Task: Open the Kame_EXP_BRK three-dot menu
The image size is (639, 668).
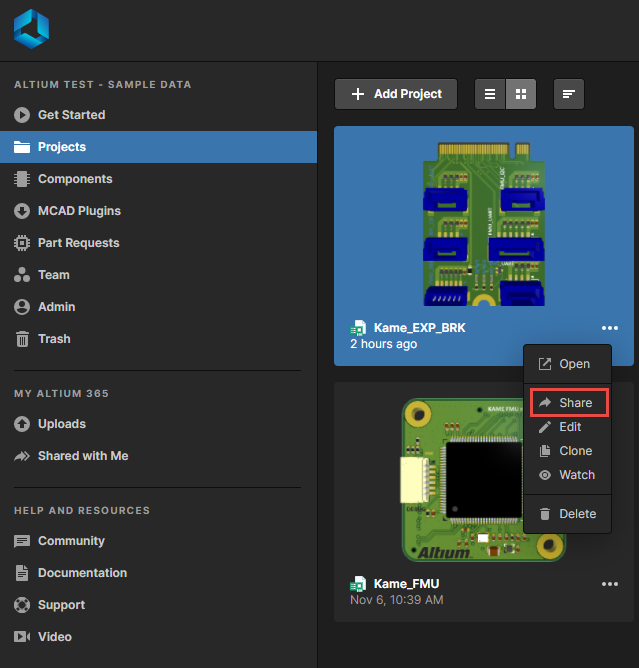Action: [x=610, y=328]
